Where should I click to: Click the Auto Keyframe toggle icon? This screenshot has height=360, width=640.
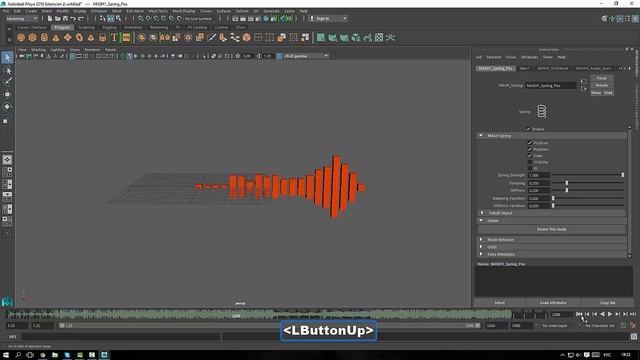pyautogui.click(x=623, y=325)
